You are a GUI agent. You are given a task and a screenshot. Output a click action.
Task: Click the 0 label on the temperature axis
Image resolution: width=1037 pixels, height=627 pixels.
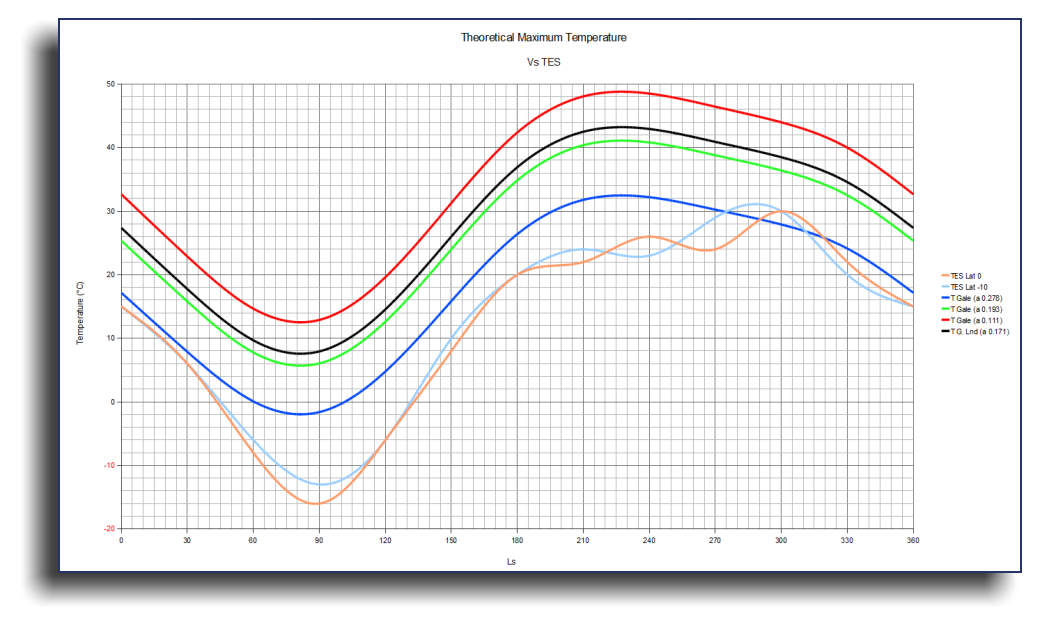[113, 402]
